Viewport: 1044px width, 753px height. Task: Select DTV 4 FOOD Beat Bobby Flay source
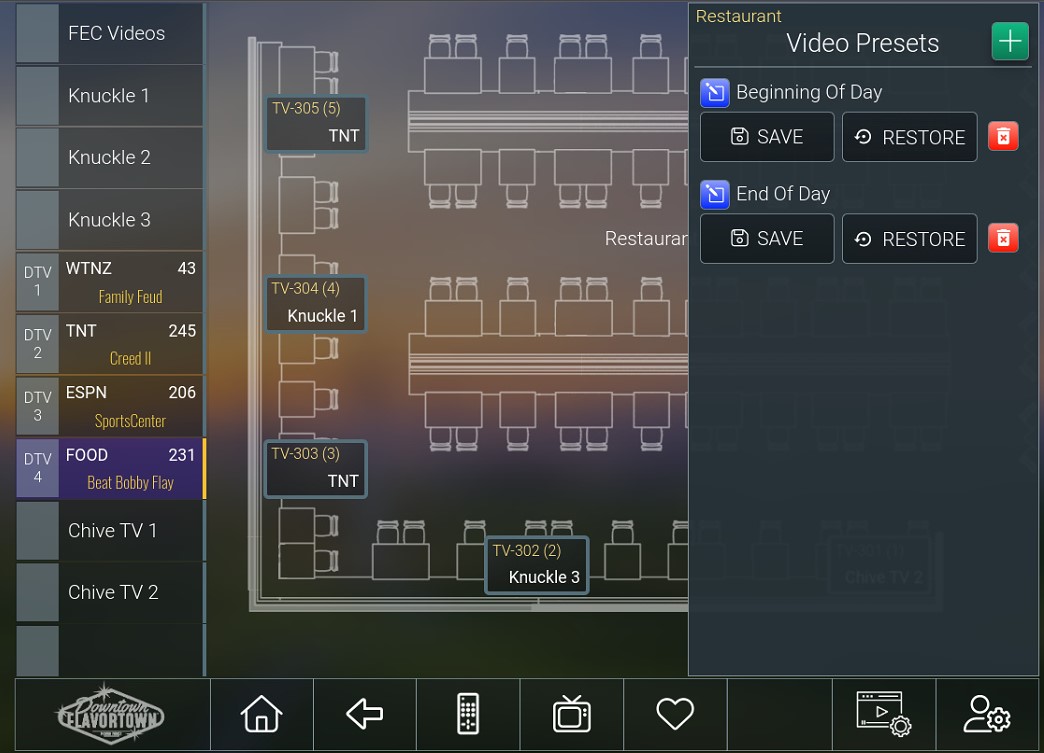pyautogui.click(x=109, y=468)
